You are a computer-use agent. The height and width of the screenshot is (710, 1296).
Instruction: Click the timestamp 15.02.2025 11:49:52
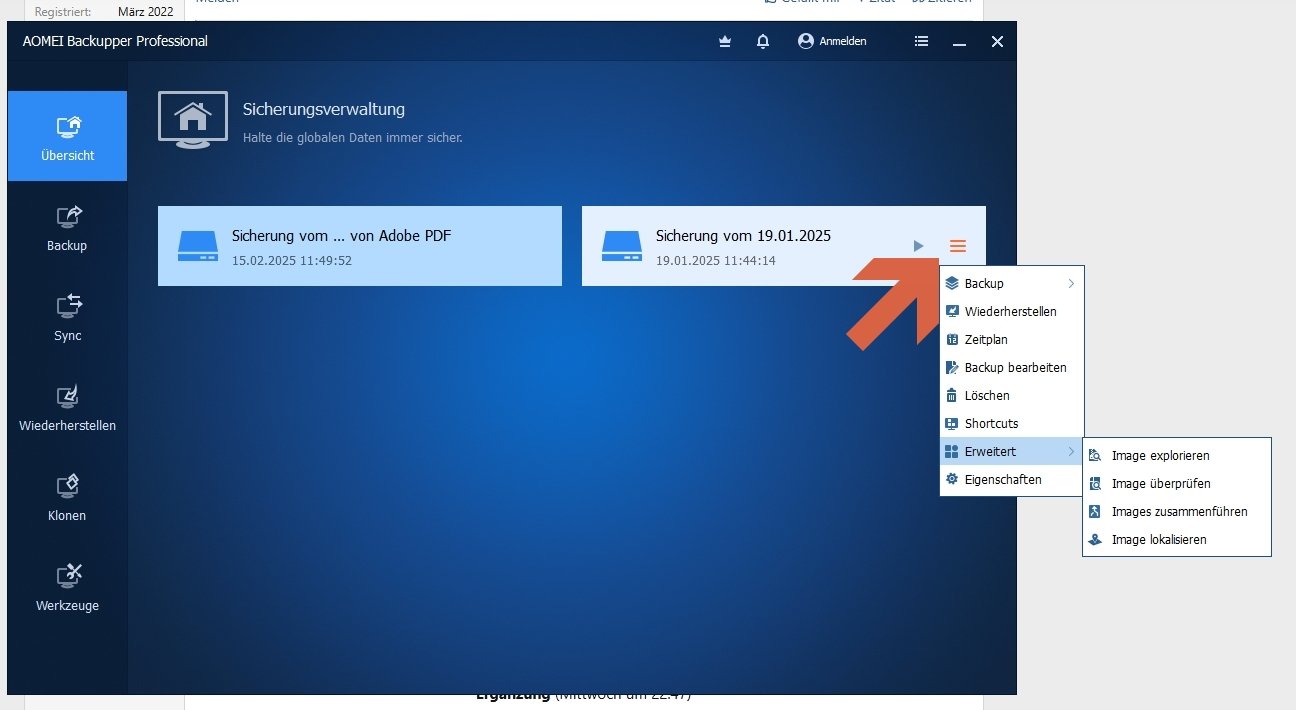pos(292,261)
